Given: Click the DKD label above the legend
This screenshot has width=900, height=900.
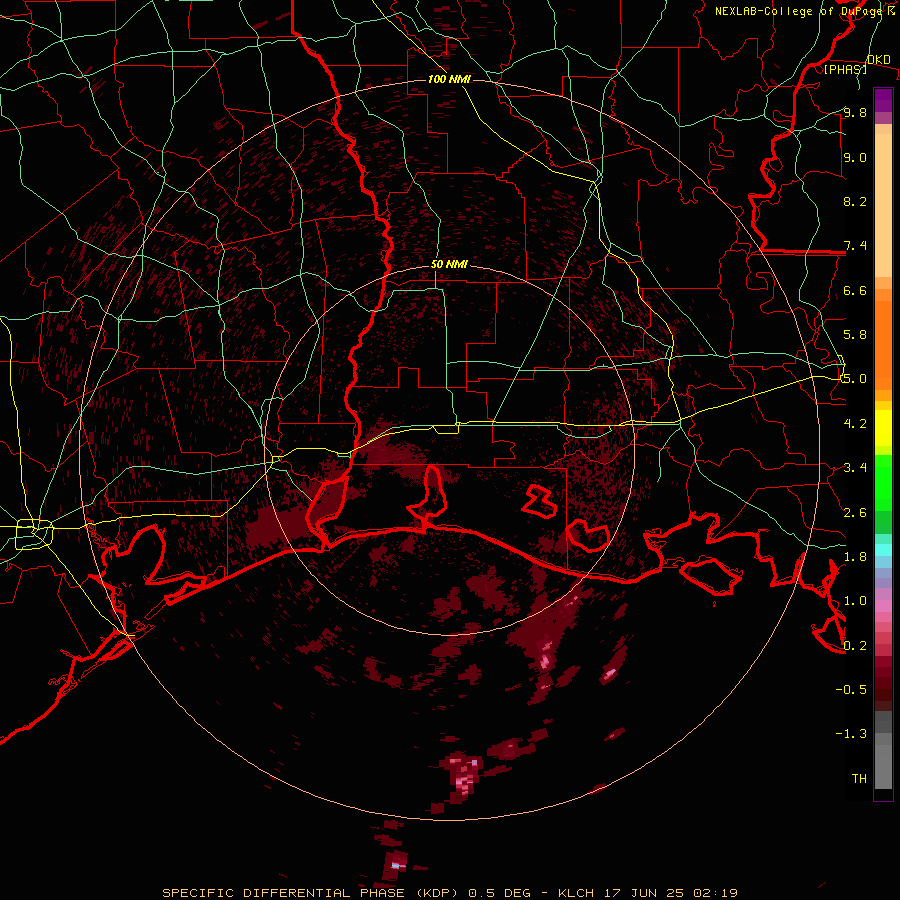Looking at the screenshot, I should [879, 60].
